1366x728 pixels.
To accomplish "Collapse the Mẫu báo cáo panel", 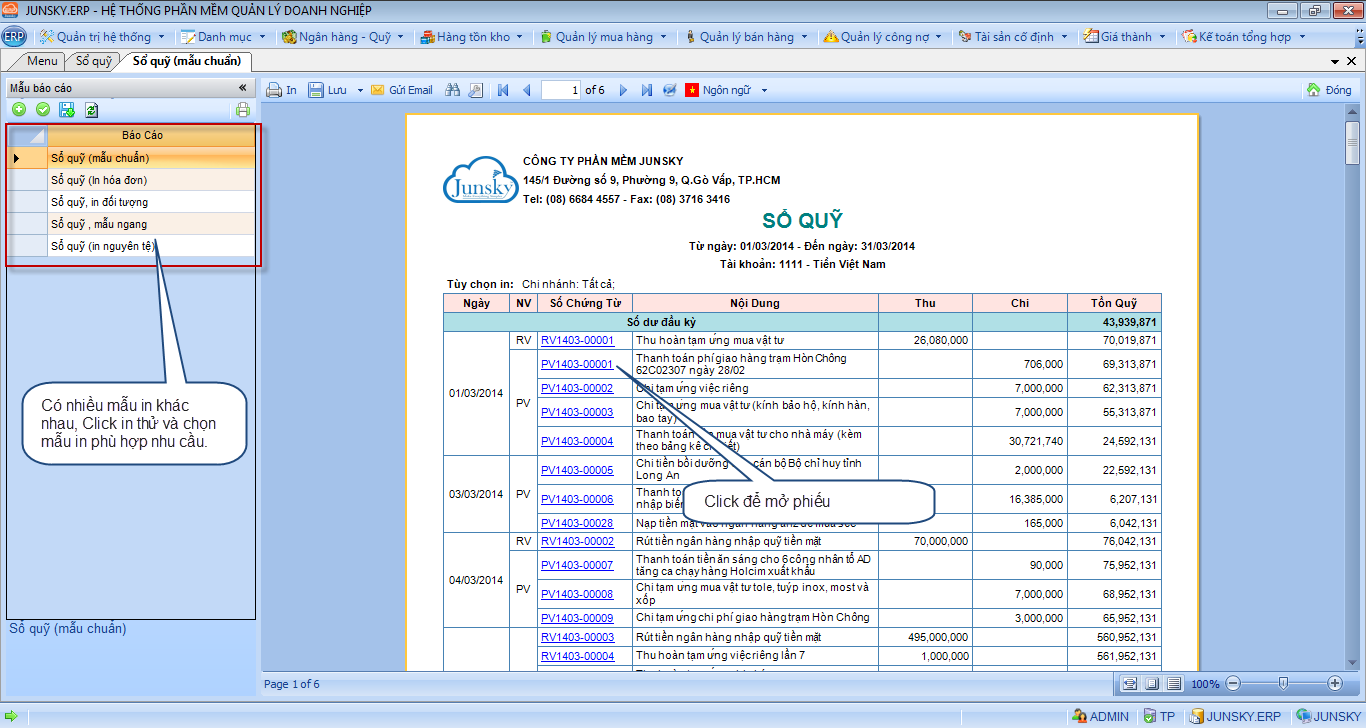I will (x=242, y=88).
